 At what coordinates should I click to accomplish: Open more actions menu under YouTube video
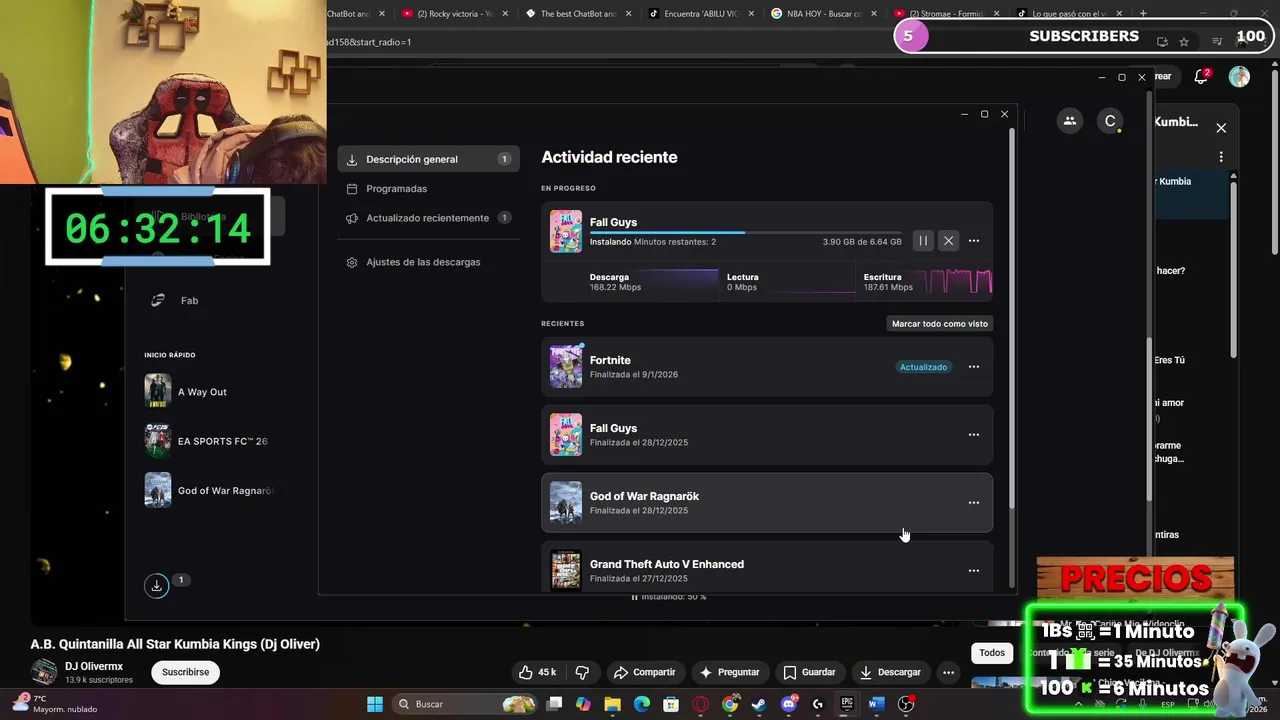click(948, 673)
